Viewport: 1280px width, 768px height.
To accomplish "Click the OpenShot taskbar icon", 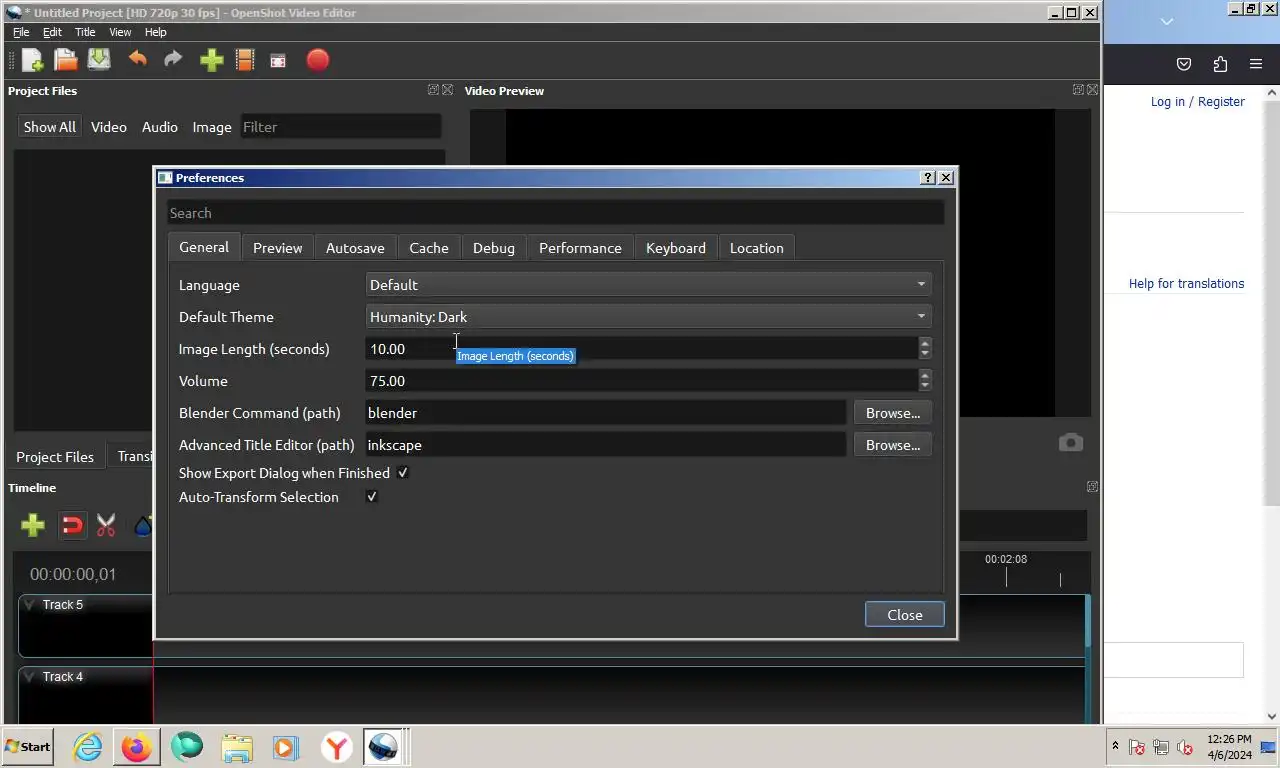I will click(383, 747).
